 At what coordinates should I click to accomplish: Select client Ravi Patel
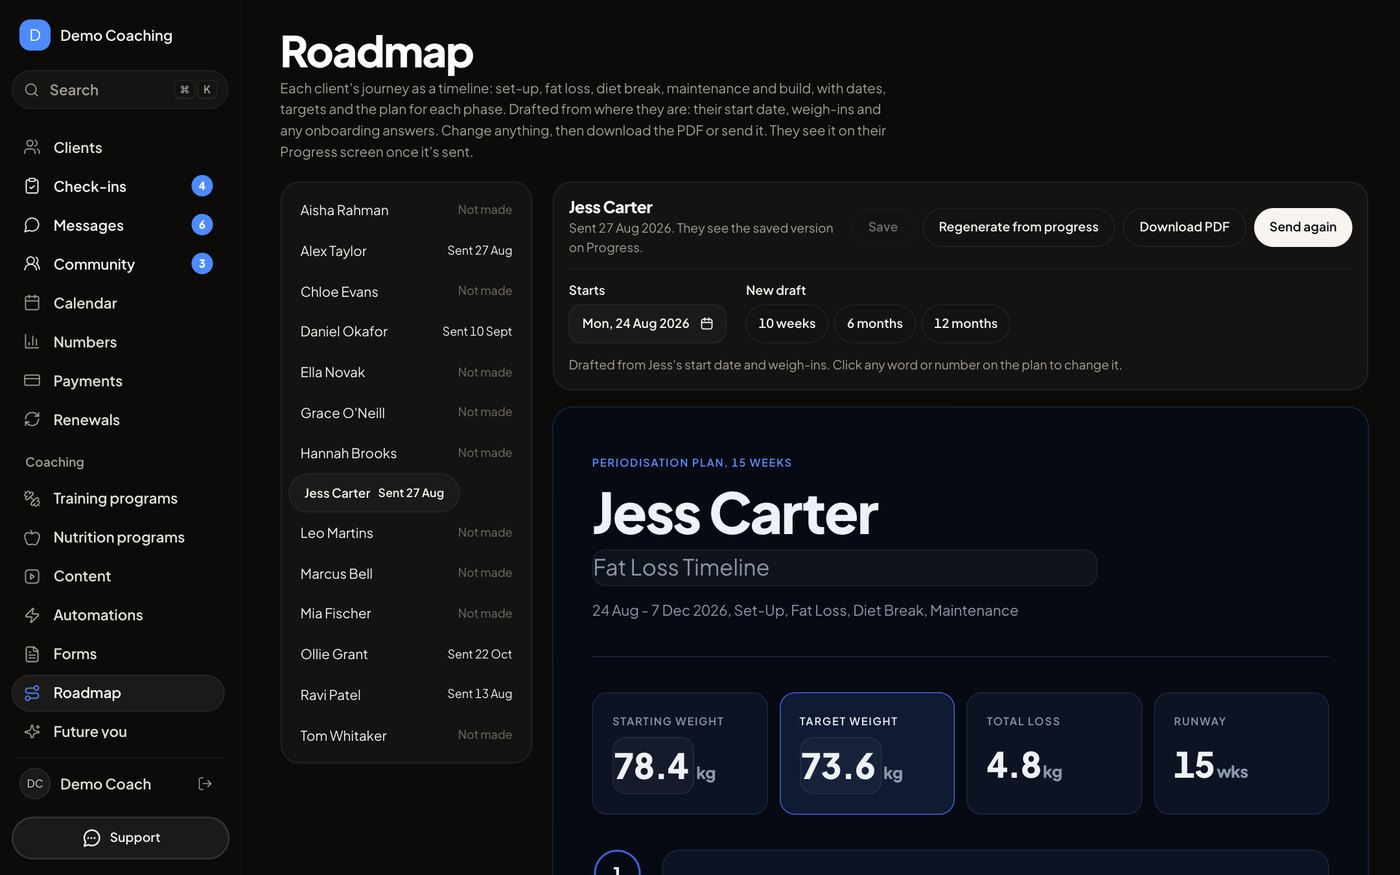[x=406, y=695]
